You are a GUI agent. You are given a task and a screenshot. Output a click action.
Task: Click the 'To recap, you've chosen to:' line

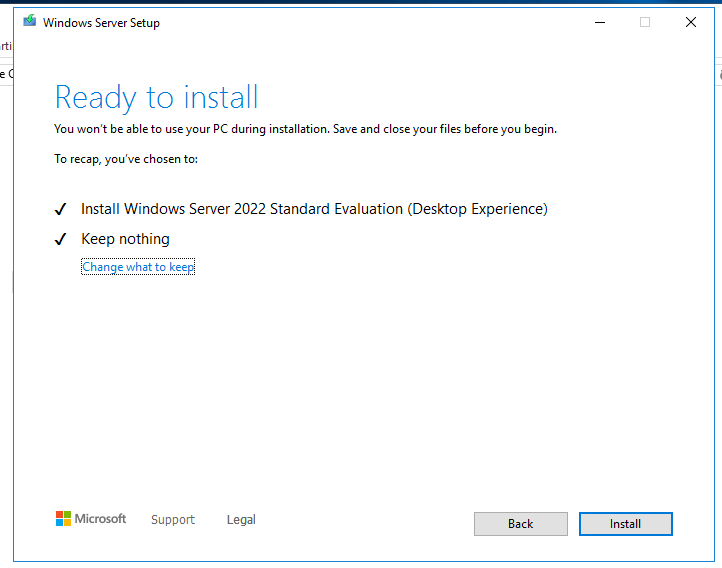point(126,159)
